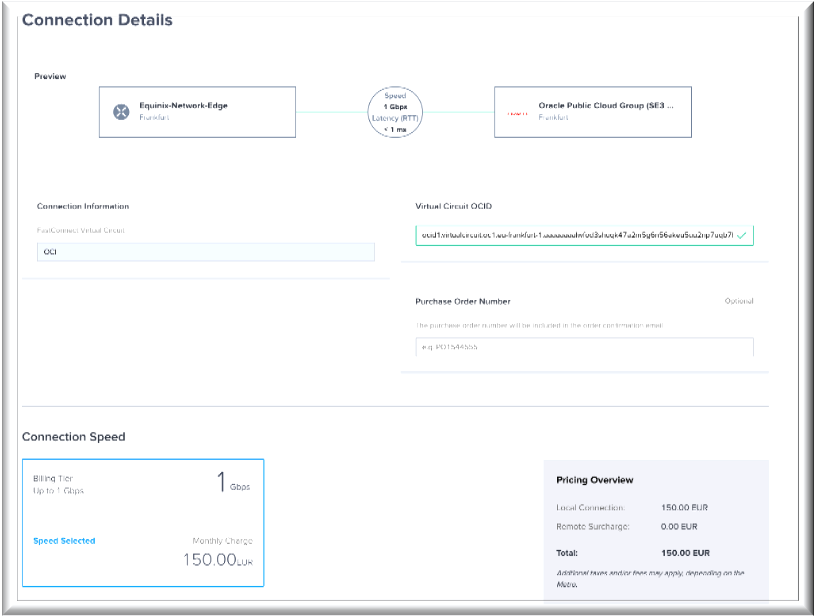Click the Connection Speed heading

[74, 436]
